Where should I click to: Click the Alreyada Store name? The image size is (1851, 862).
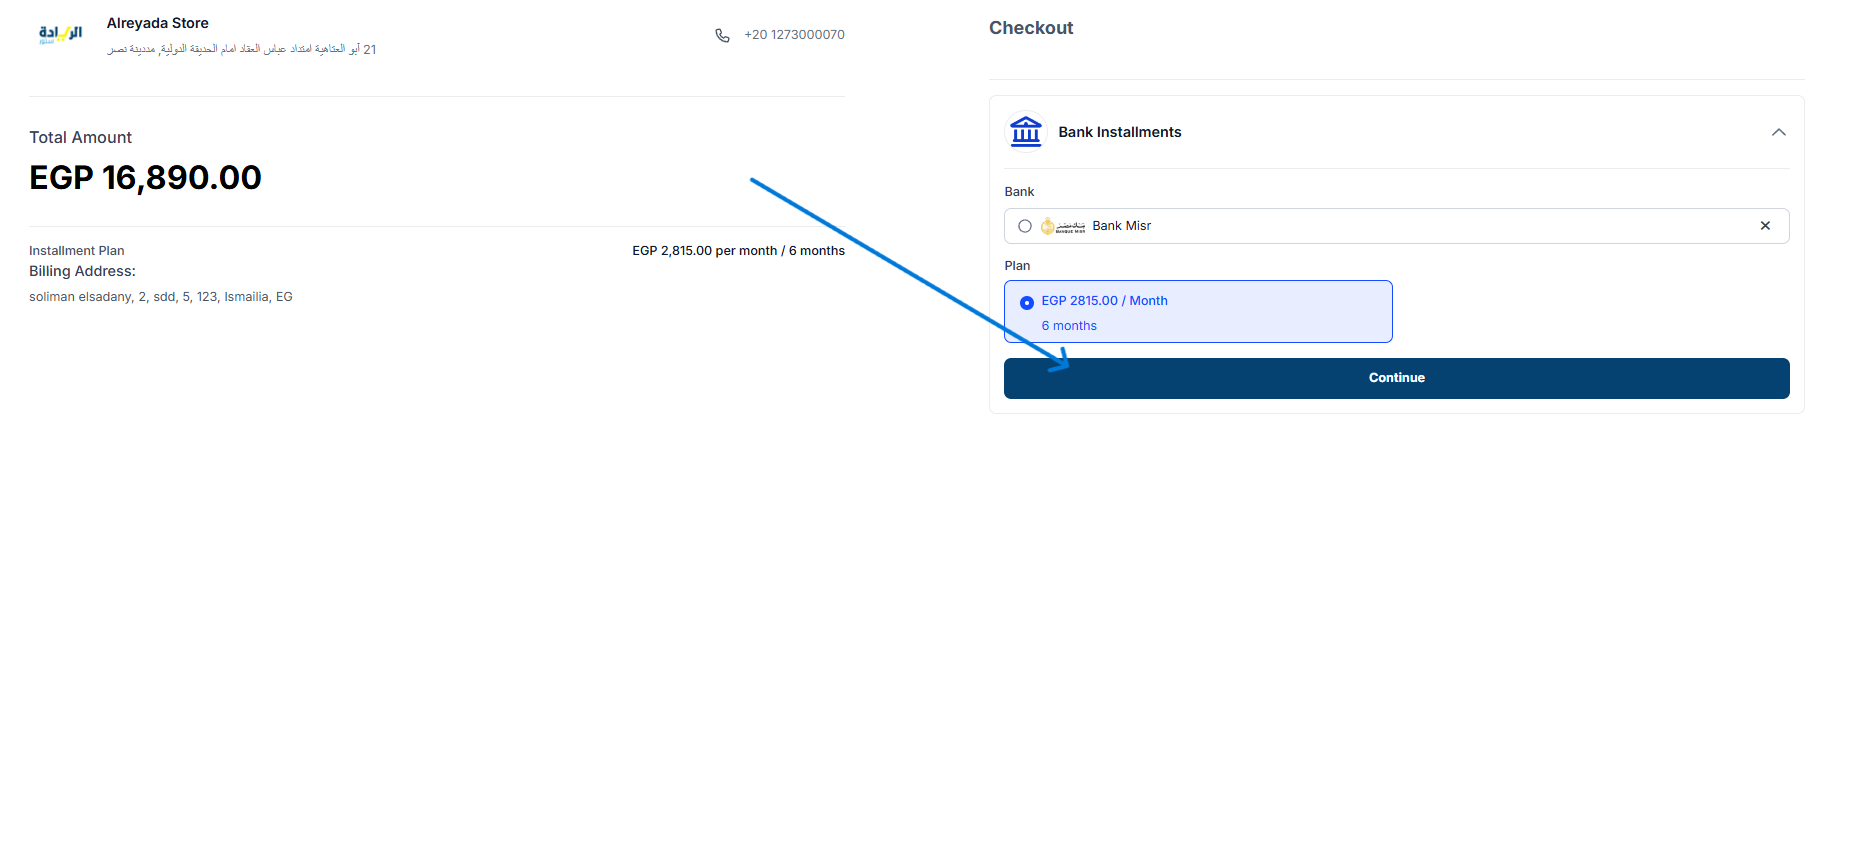click(x=158, y=23)
